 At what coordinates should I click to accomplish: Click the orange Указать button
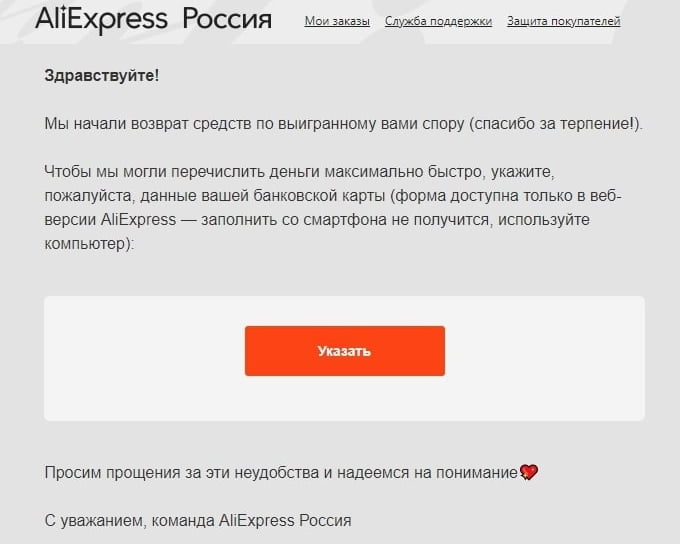[345, 351]
